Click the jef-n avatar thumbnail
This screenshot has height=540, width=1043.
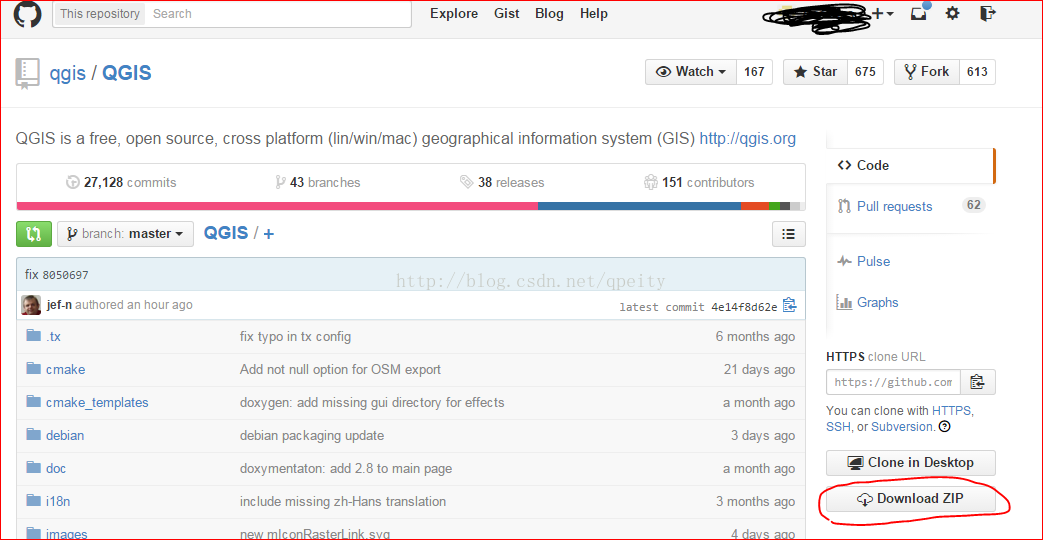click(x=31, y=305)
